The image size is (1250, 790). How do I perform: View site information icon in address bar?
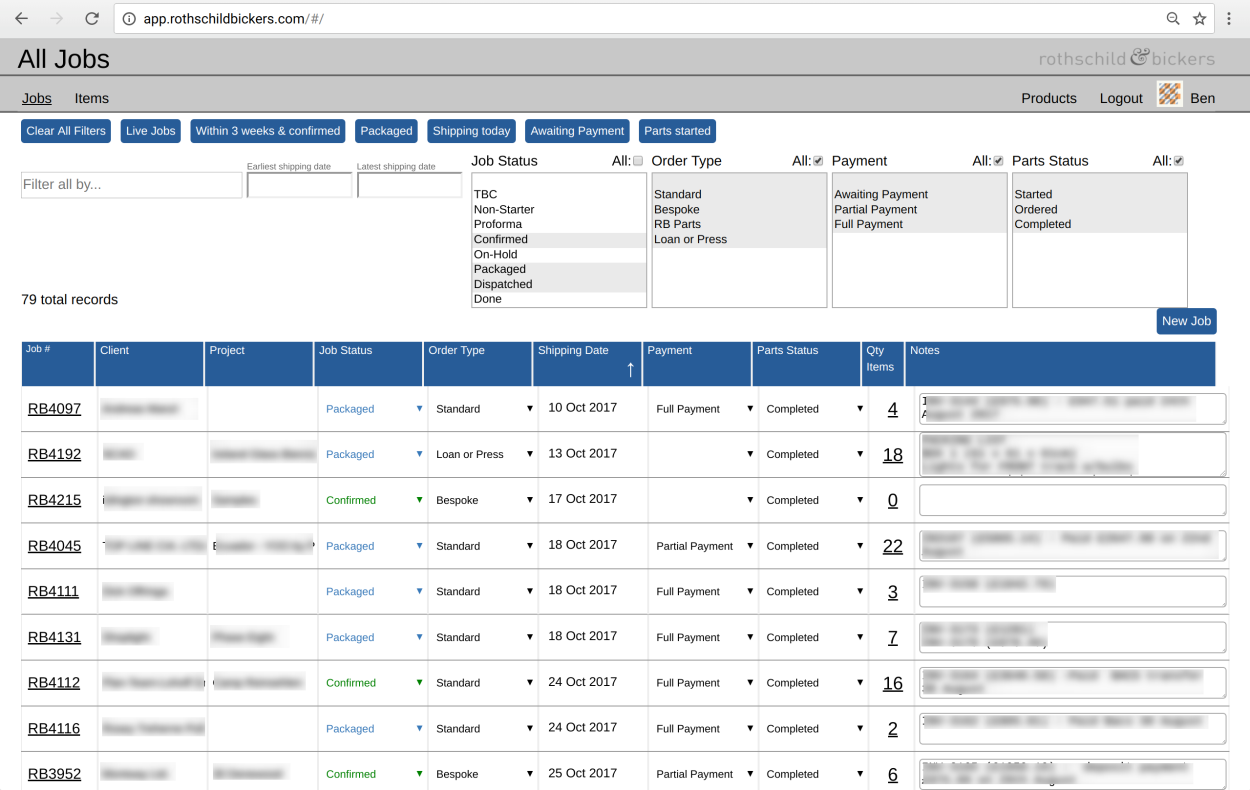129,19
